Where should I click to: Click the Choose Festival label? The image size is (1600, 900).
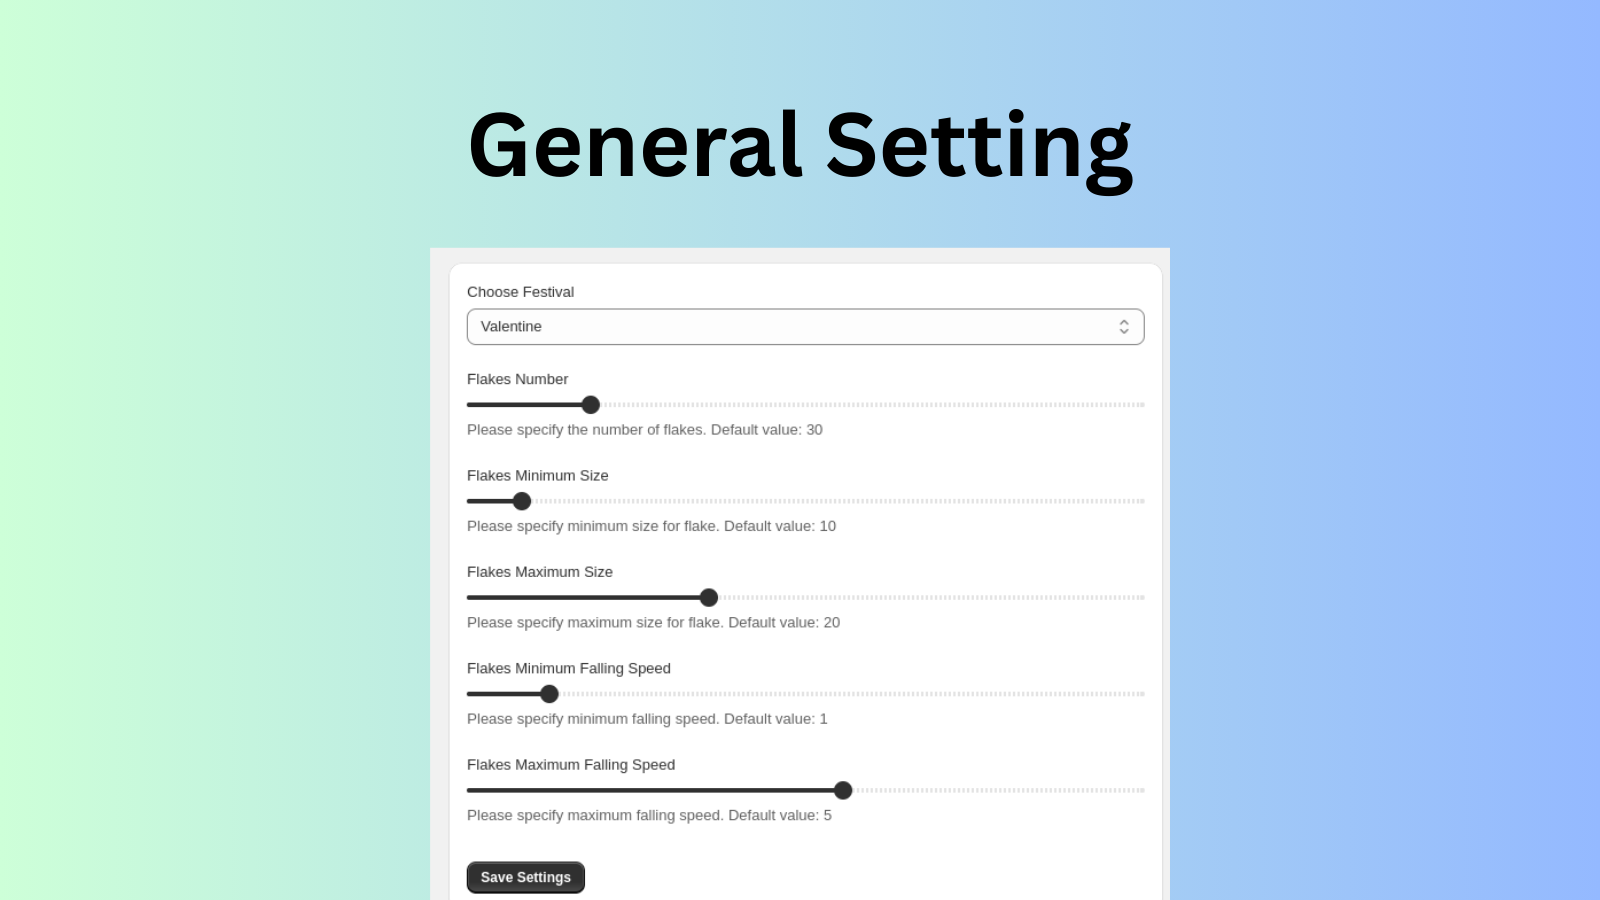520,292
